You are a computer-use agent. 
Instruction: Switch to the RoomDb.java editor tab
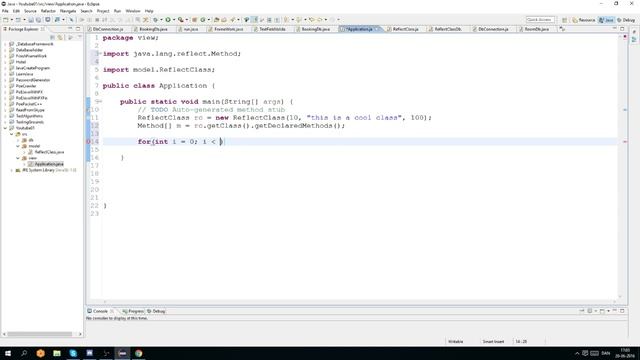537,29
